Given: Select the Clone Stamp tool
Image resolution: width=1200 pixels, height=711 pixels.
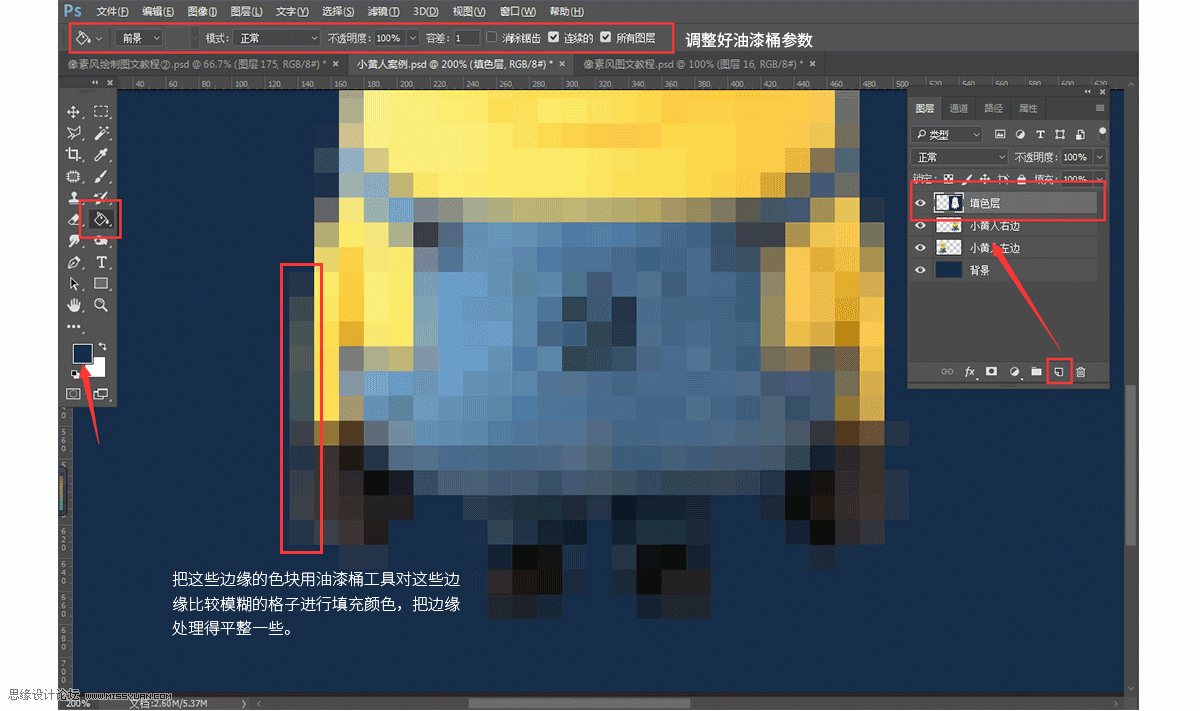Looking at the screenshot, I should pyautogui.click(x=74, y=197).
